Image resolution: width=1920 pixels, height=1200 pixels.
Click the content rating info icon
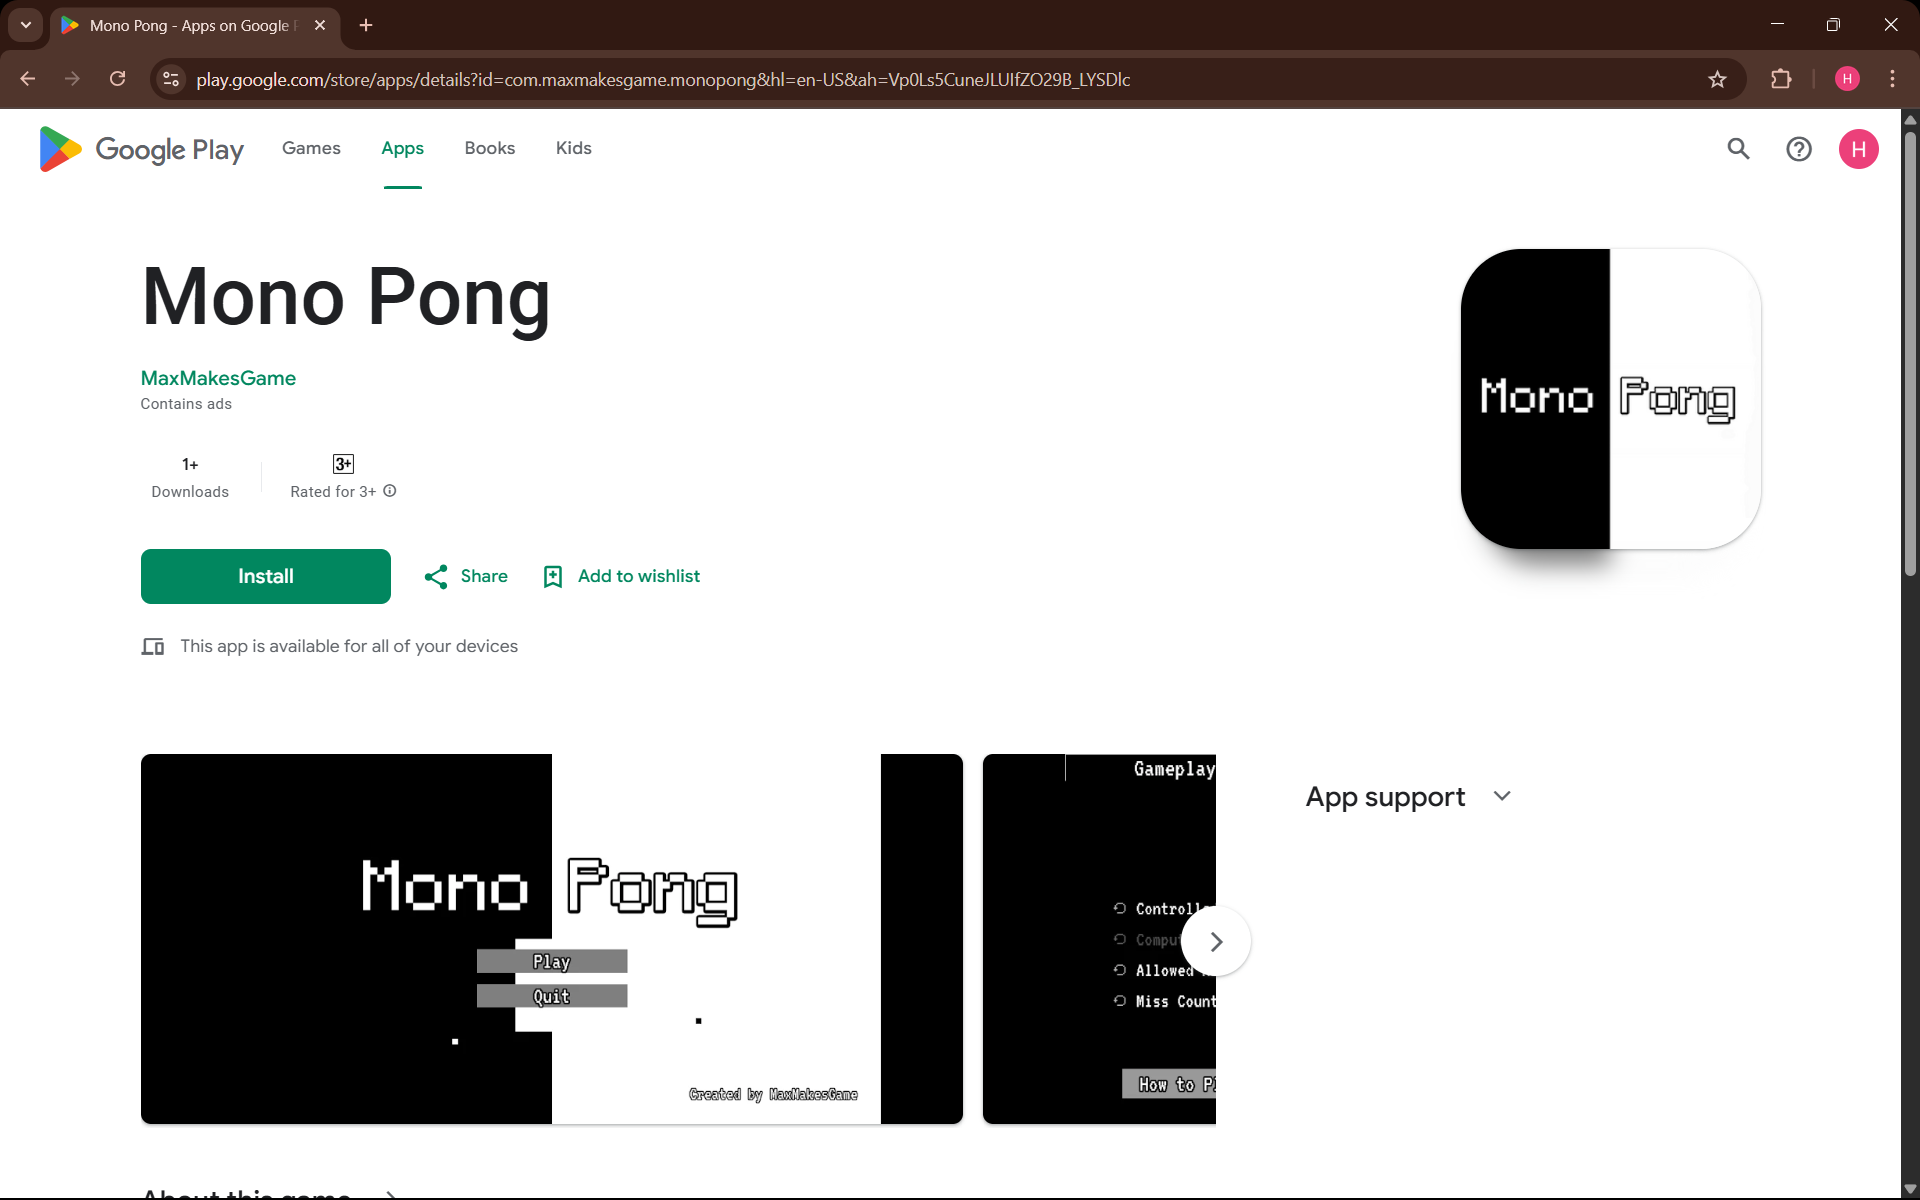click(x=390, y=491)
